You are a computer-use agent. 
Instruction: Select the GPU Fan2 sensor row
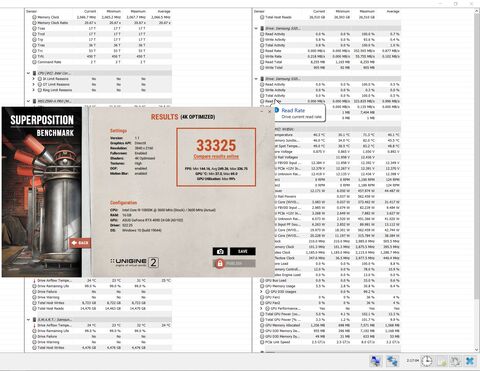(330, 303)
